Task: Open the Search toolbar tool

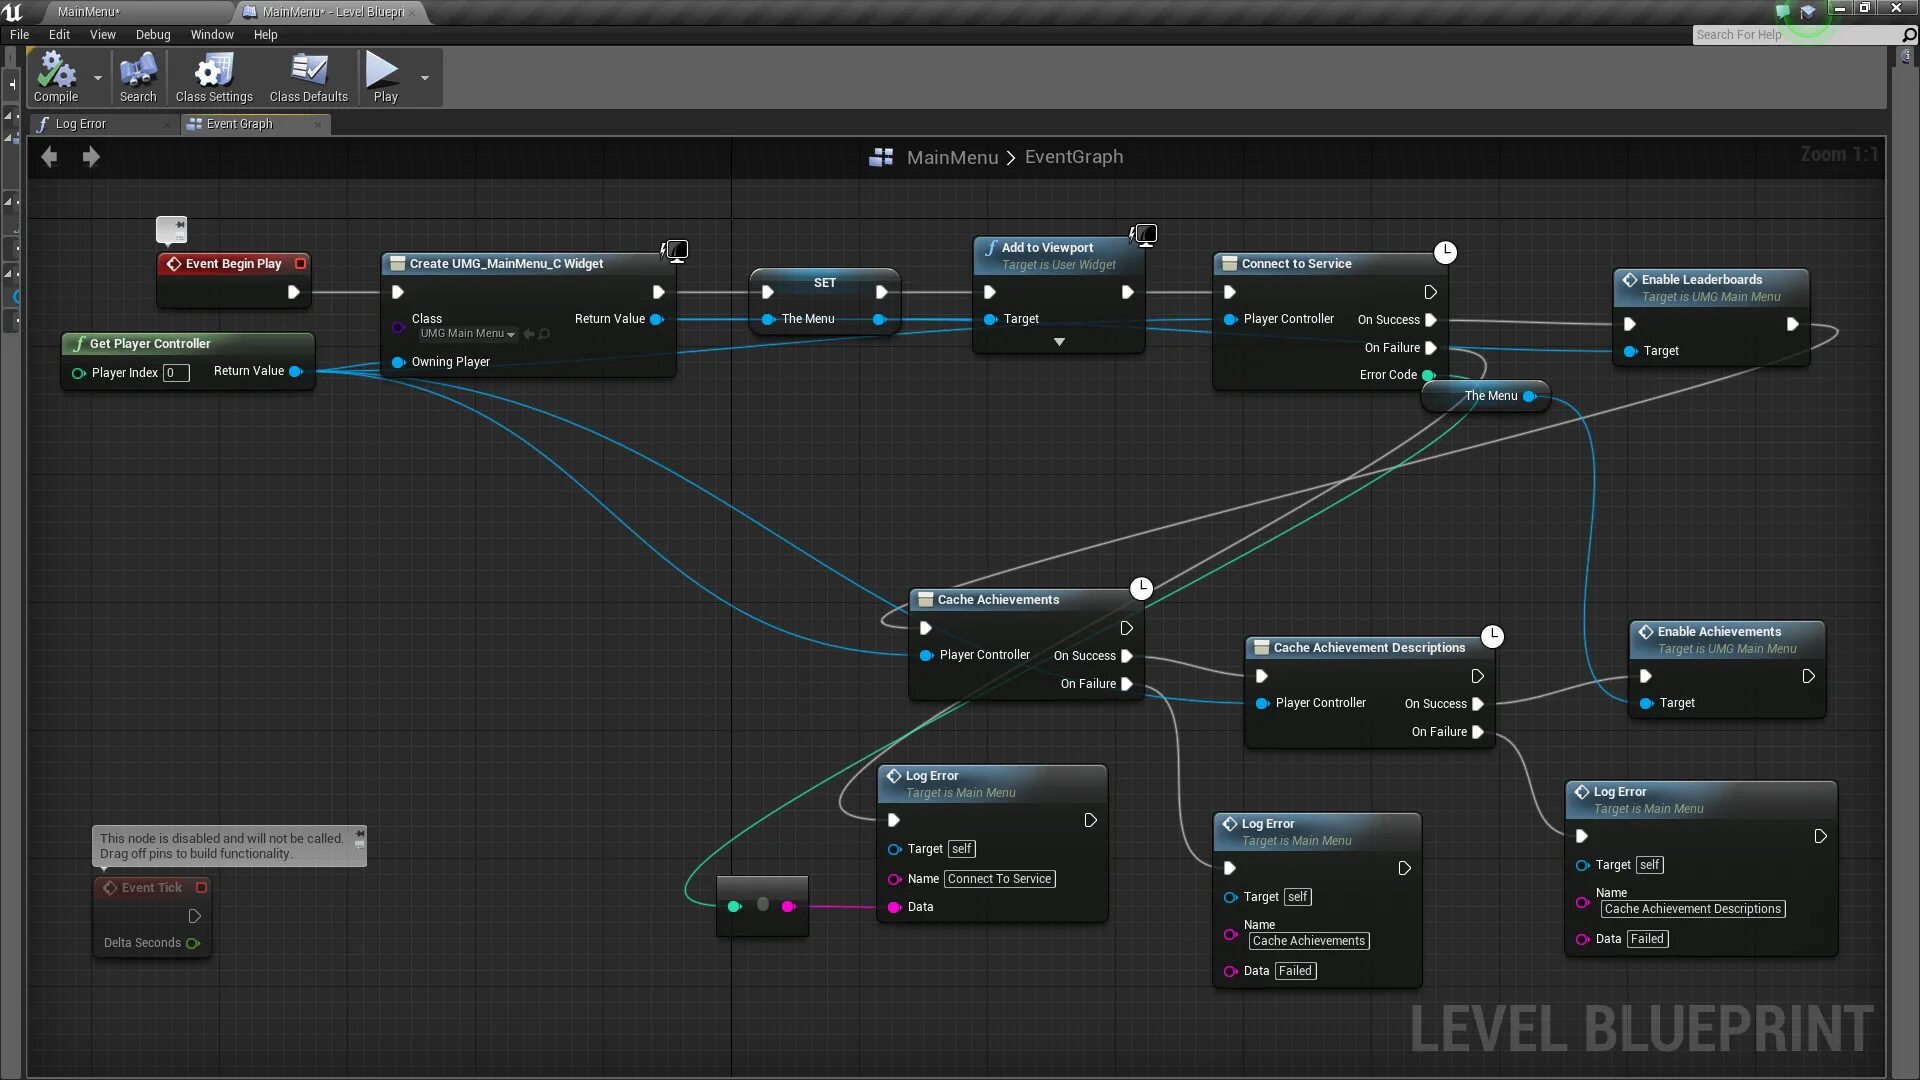Action: click(x=138, y=77)
